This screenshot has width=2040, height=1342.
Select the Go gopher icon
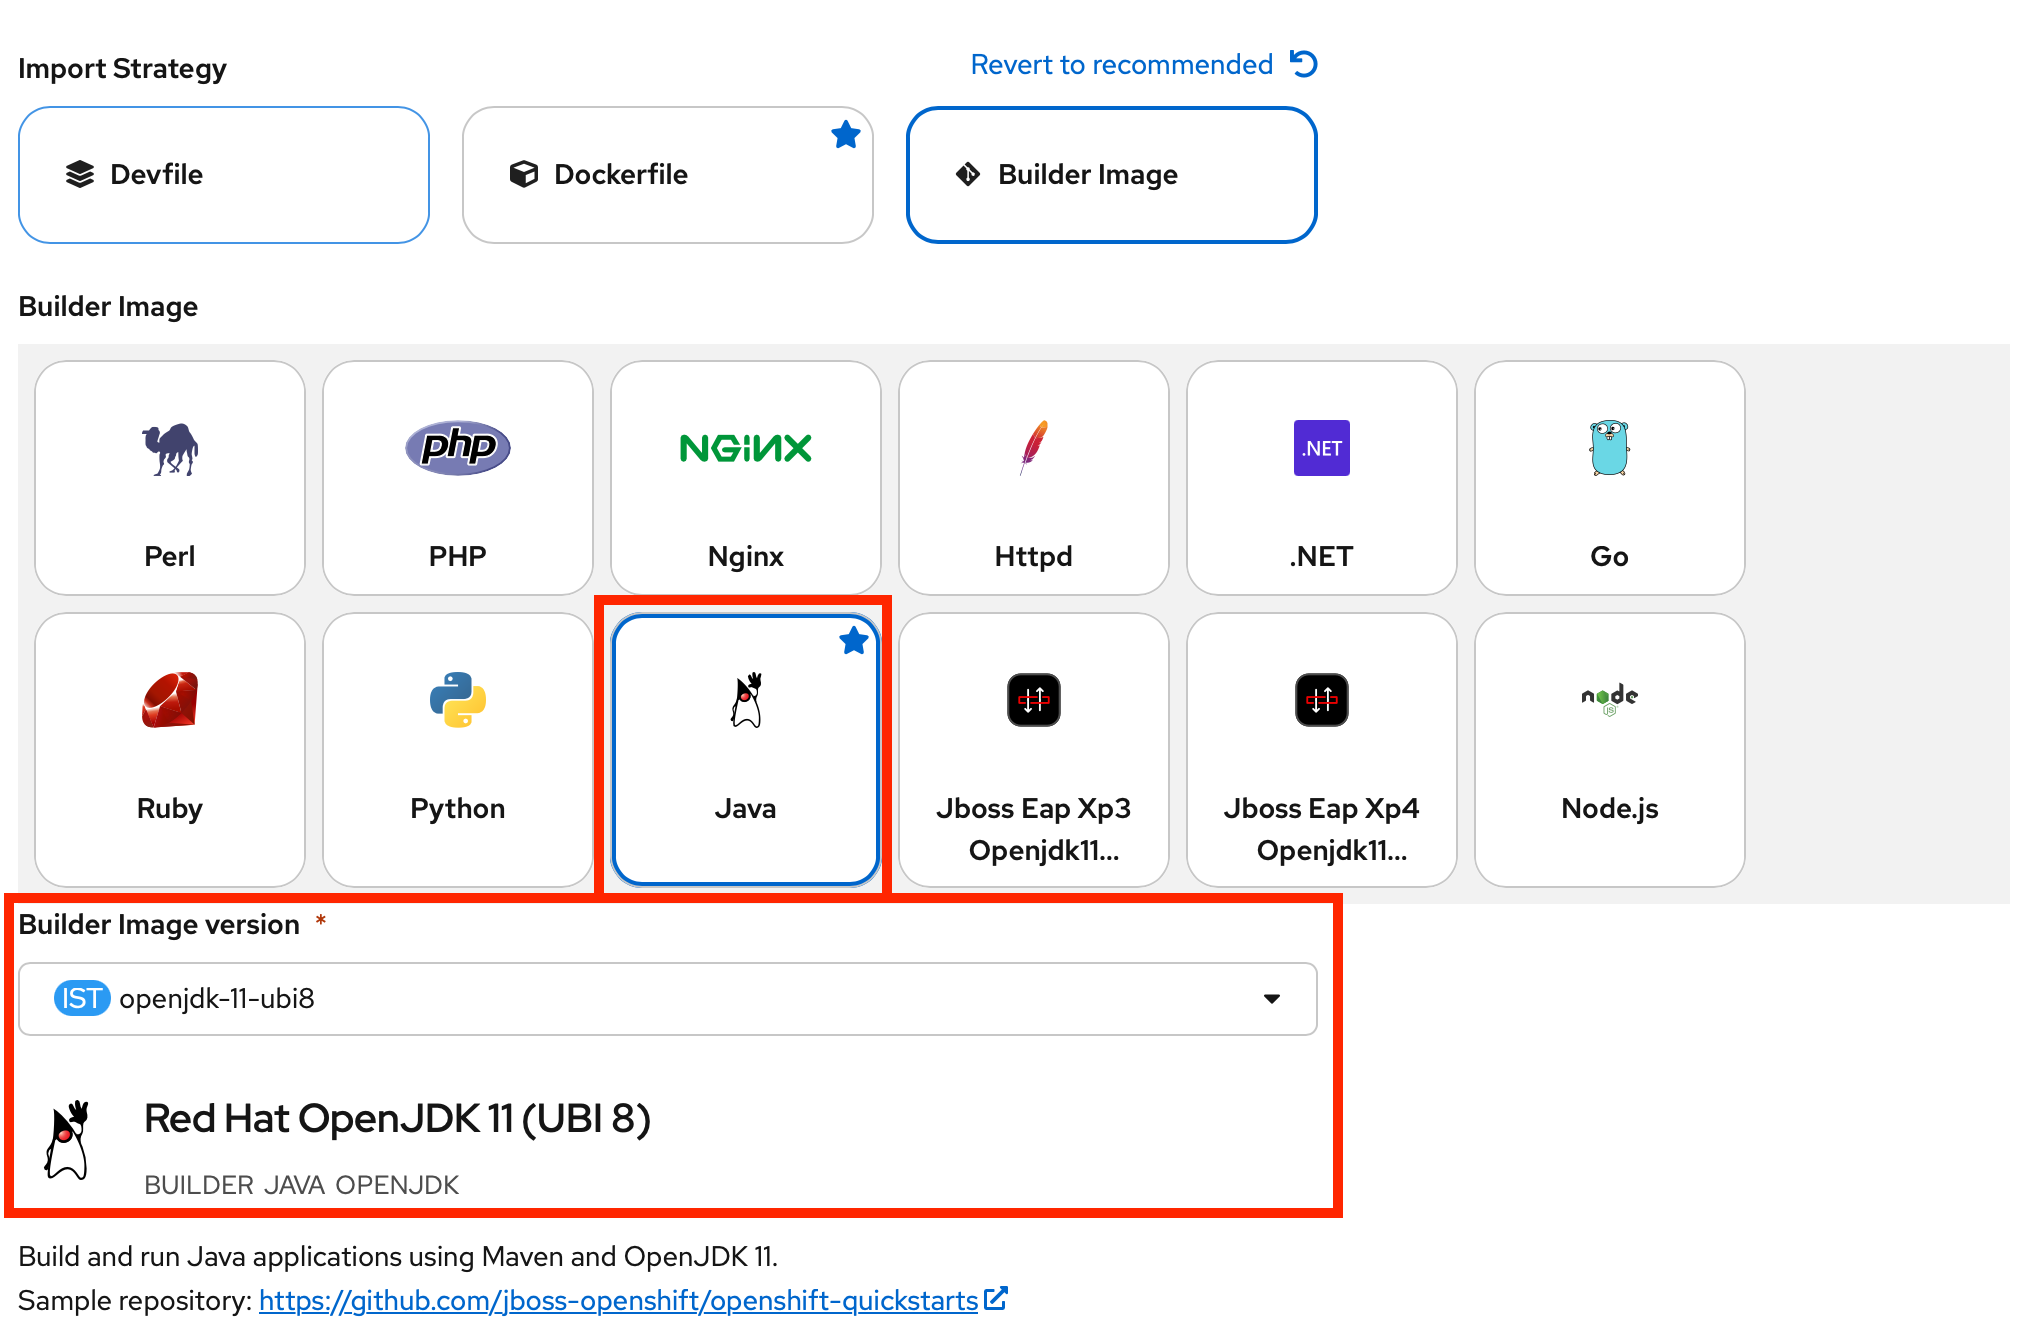coord(1609,448)
